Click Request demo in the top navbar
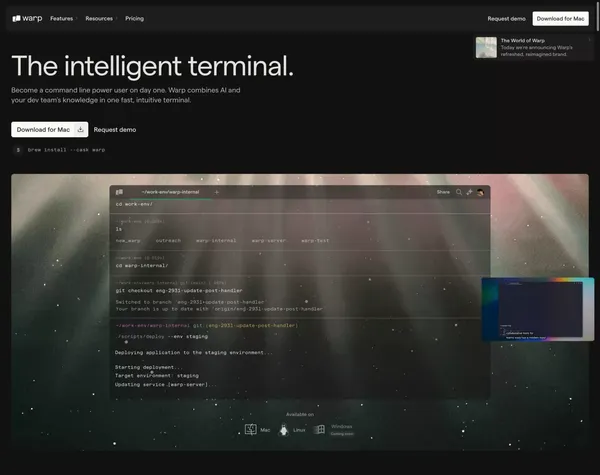 (x=506, y=18)
